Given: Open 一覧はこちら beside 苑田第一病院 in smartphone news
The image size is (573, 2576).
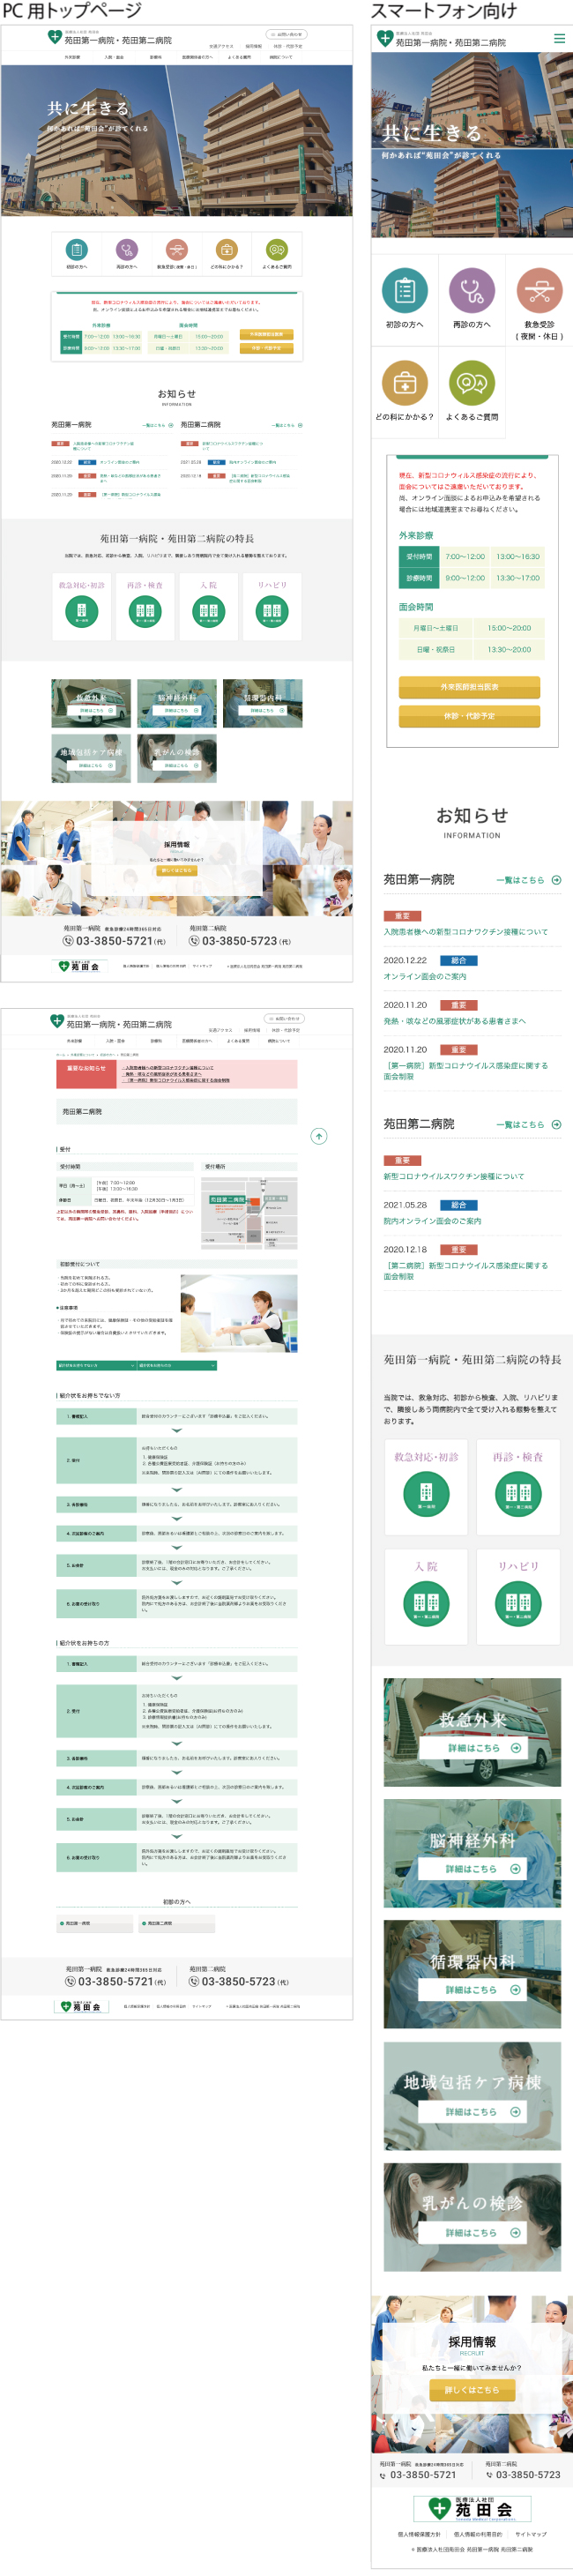Looking at the screenshot, I should pyautogui.click(x=528, y=880).
